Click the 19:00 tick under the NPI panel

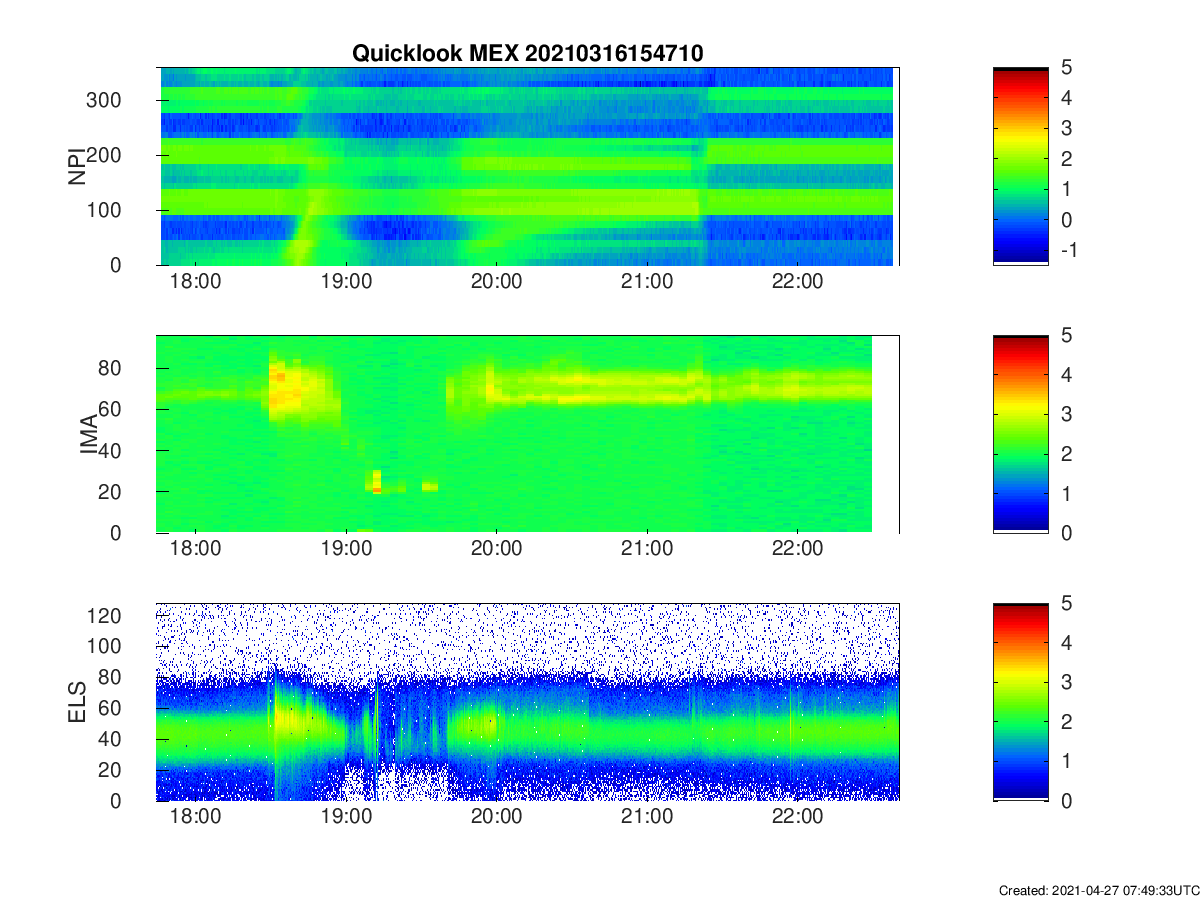346,282
